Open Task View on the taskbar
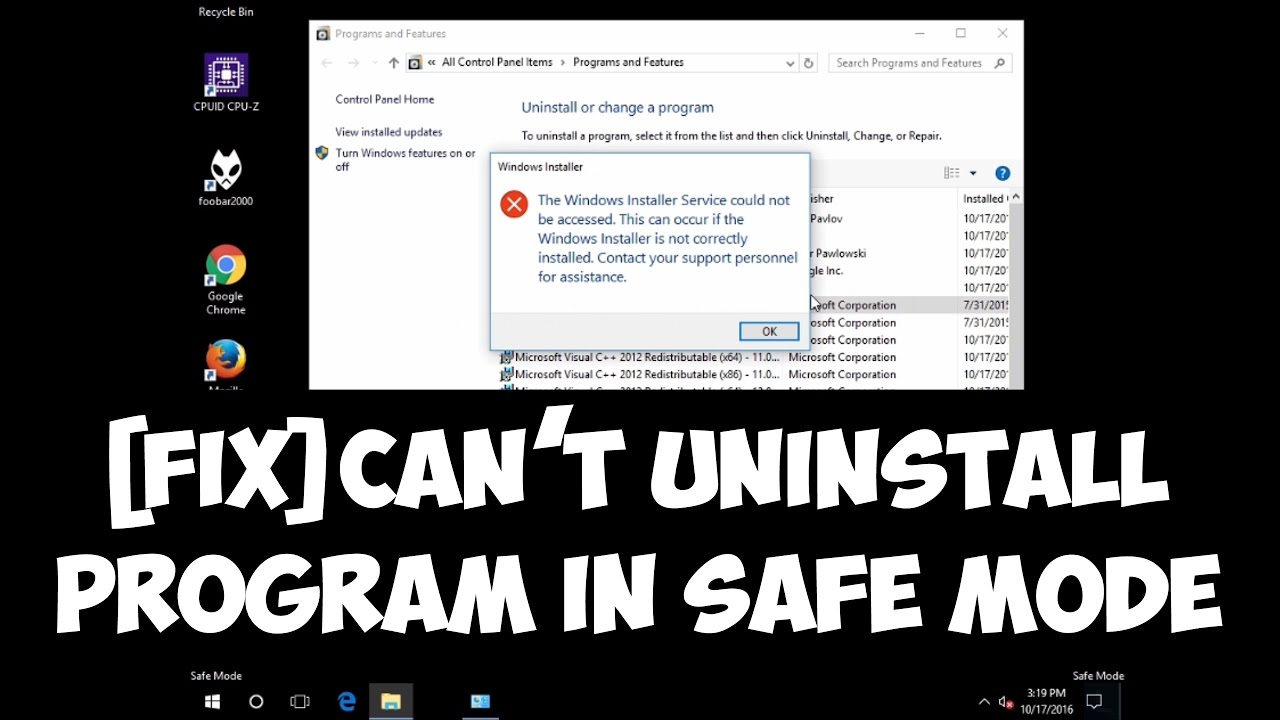Screen dimensions: 1280x720 coord(300,702)
